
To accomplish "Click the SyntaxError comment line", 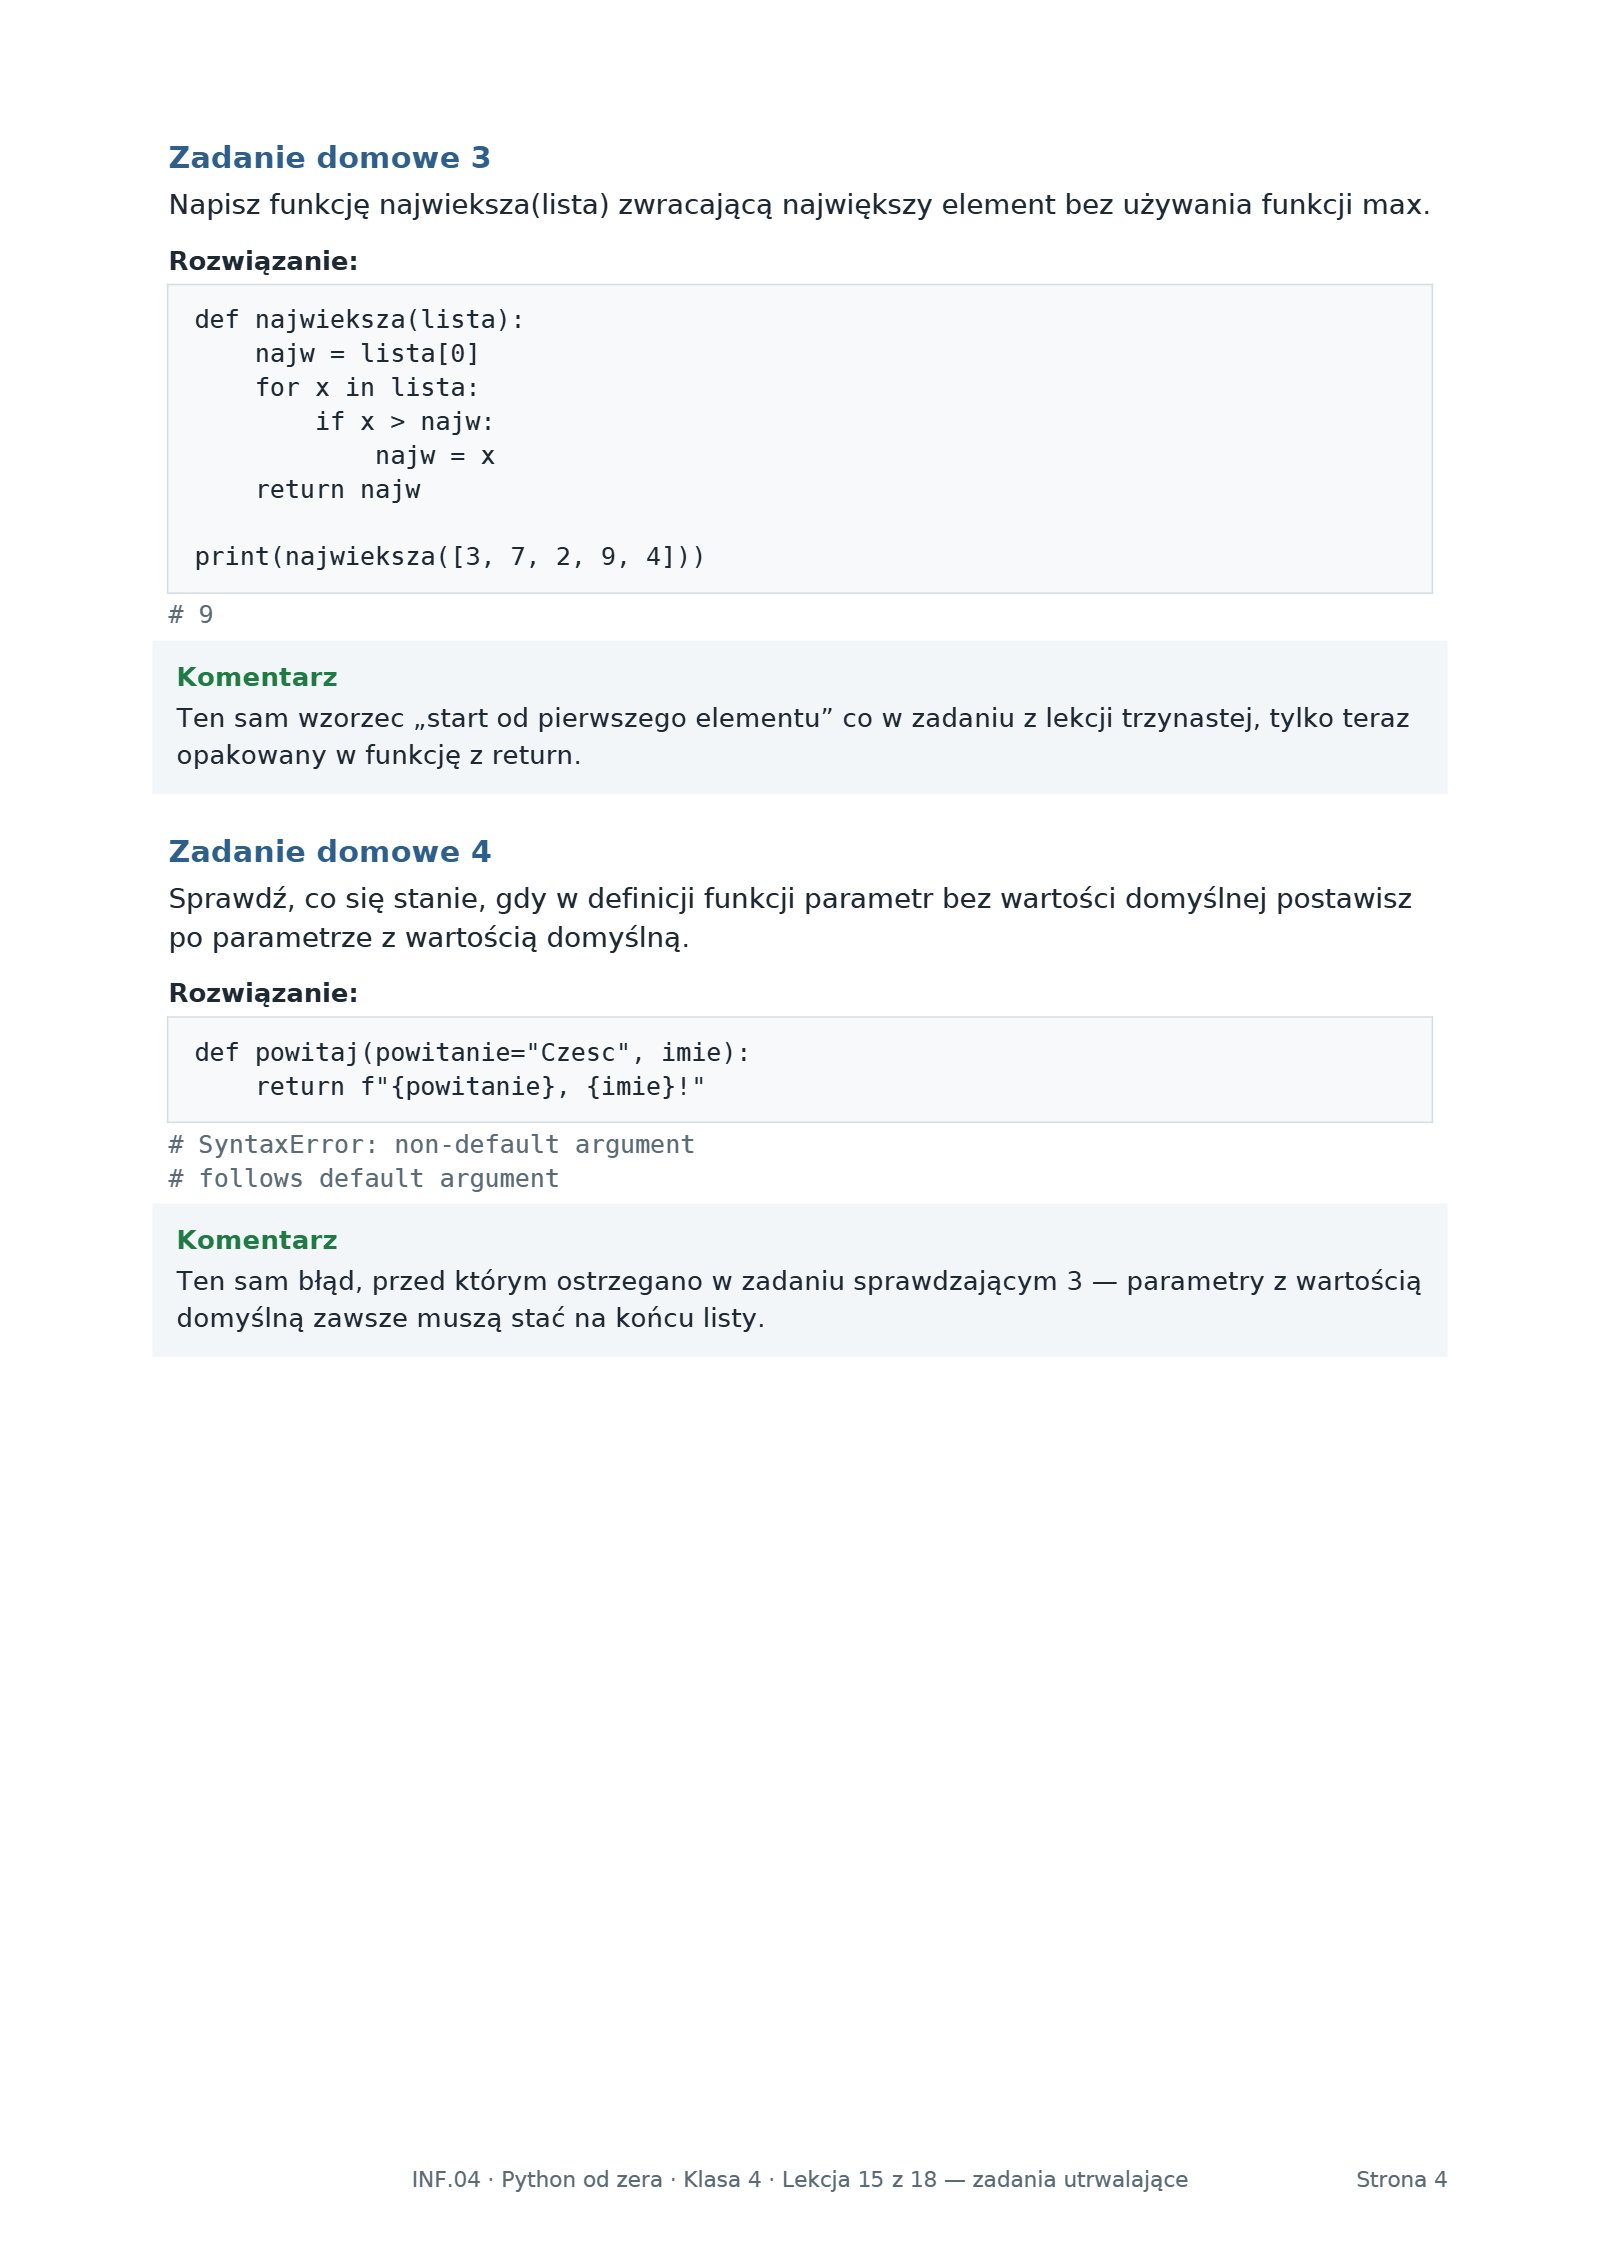I will click(x=431, y=1145).
